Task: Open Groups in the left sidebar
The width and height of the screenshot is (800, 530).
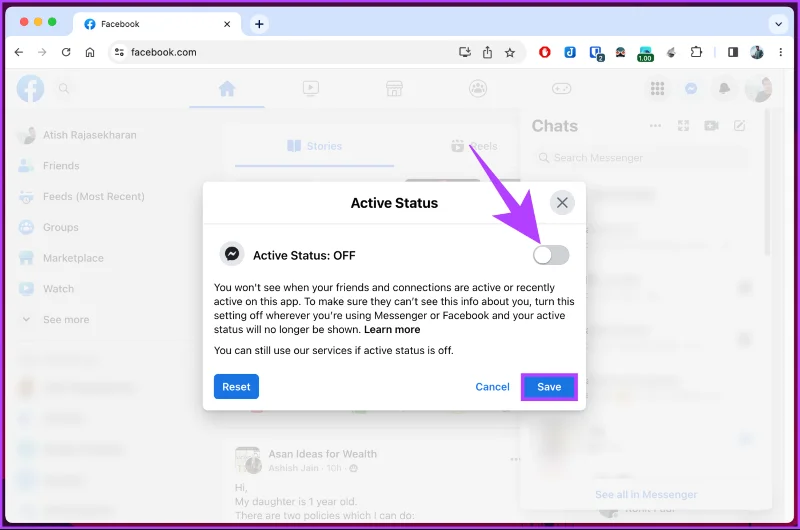Action: click(48, 227)
